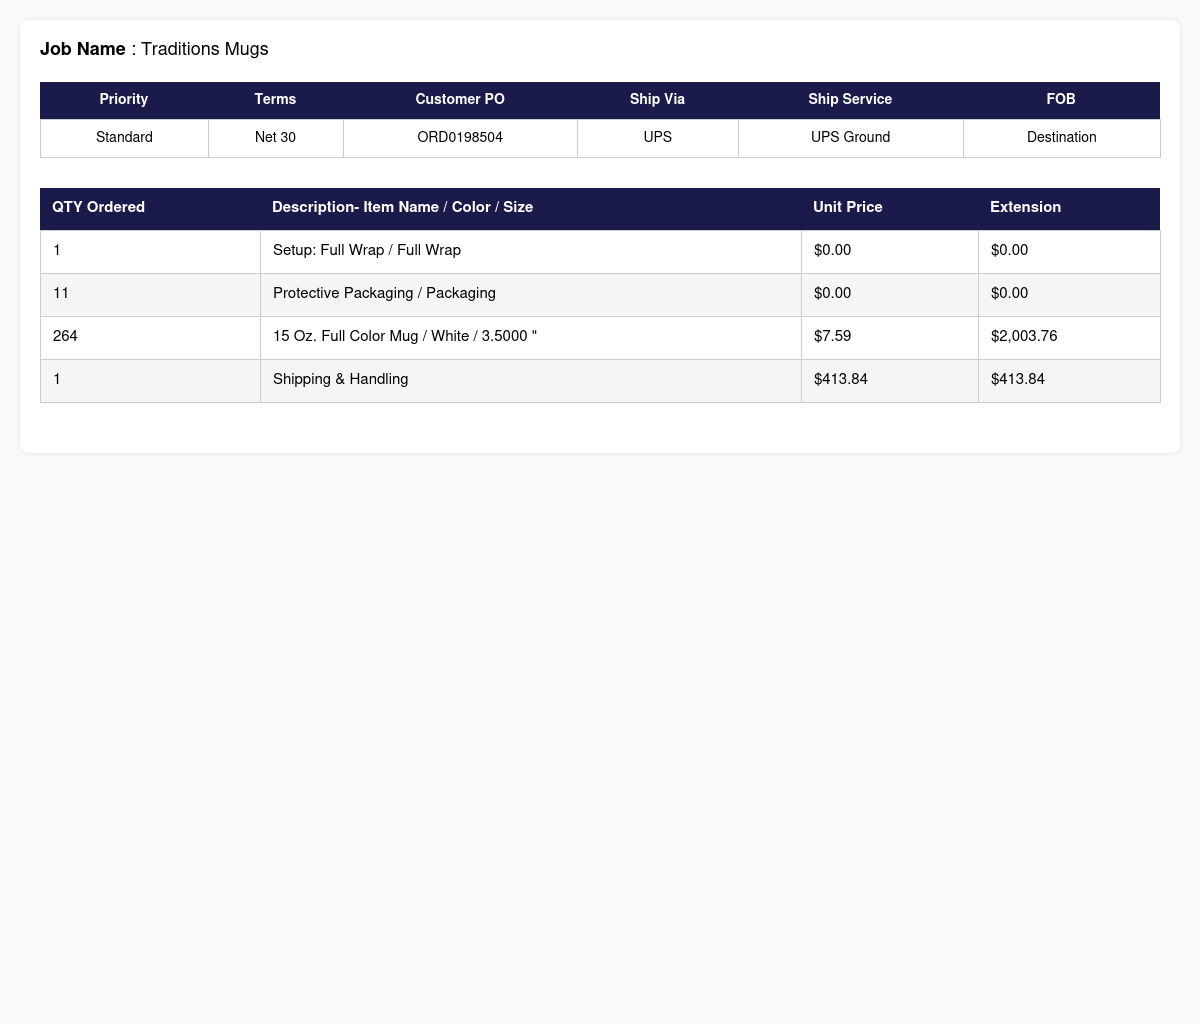
Task: Select 15 Oz. Full Color Mug description
Action: [x=531, y=337]
